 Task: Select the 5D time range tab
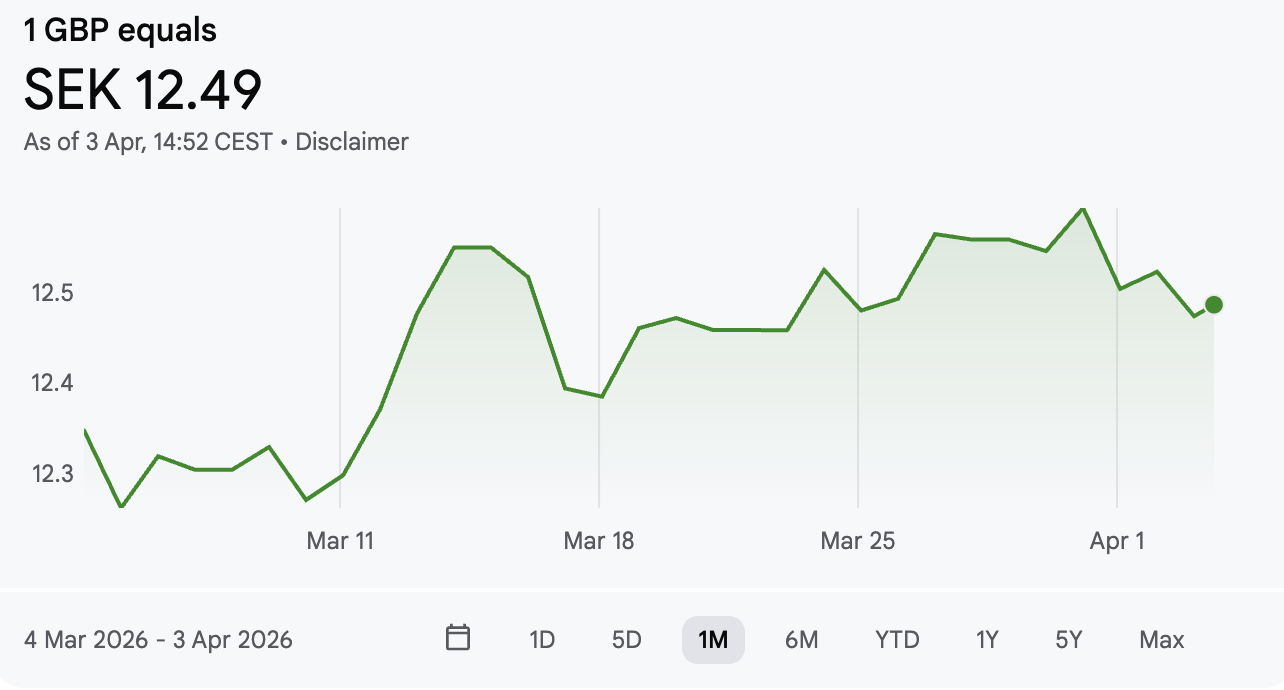[626, 640]
